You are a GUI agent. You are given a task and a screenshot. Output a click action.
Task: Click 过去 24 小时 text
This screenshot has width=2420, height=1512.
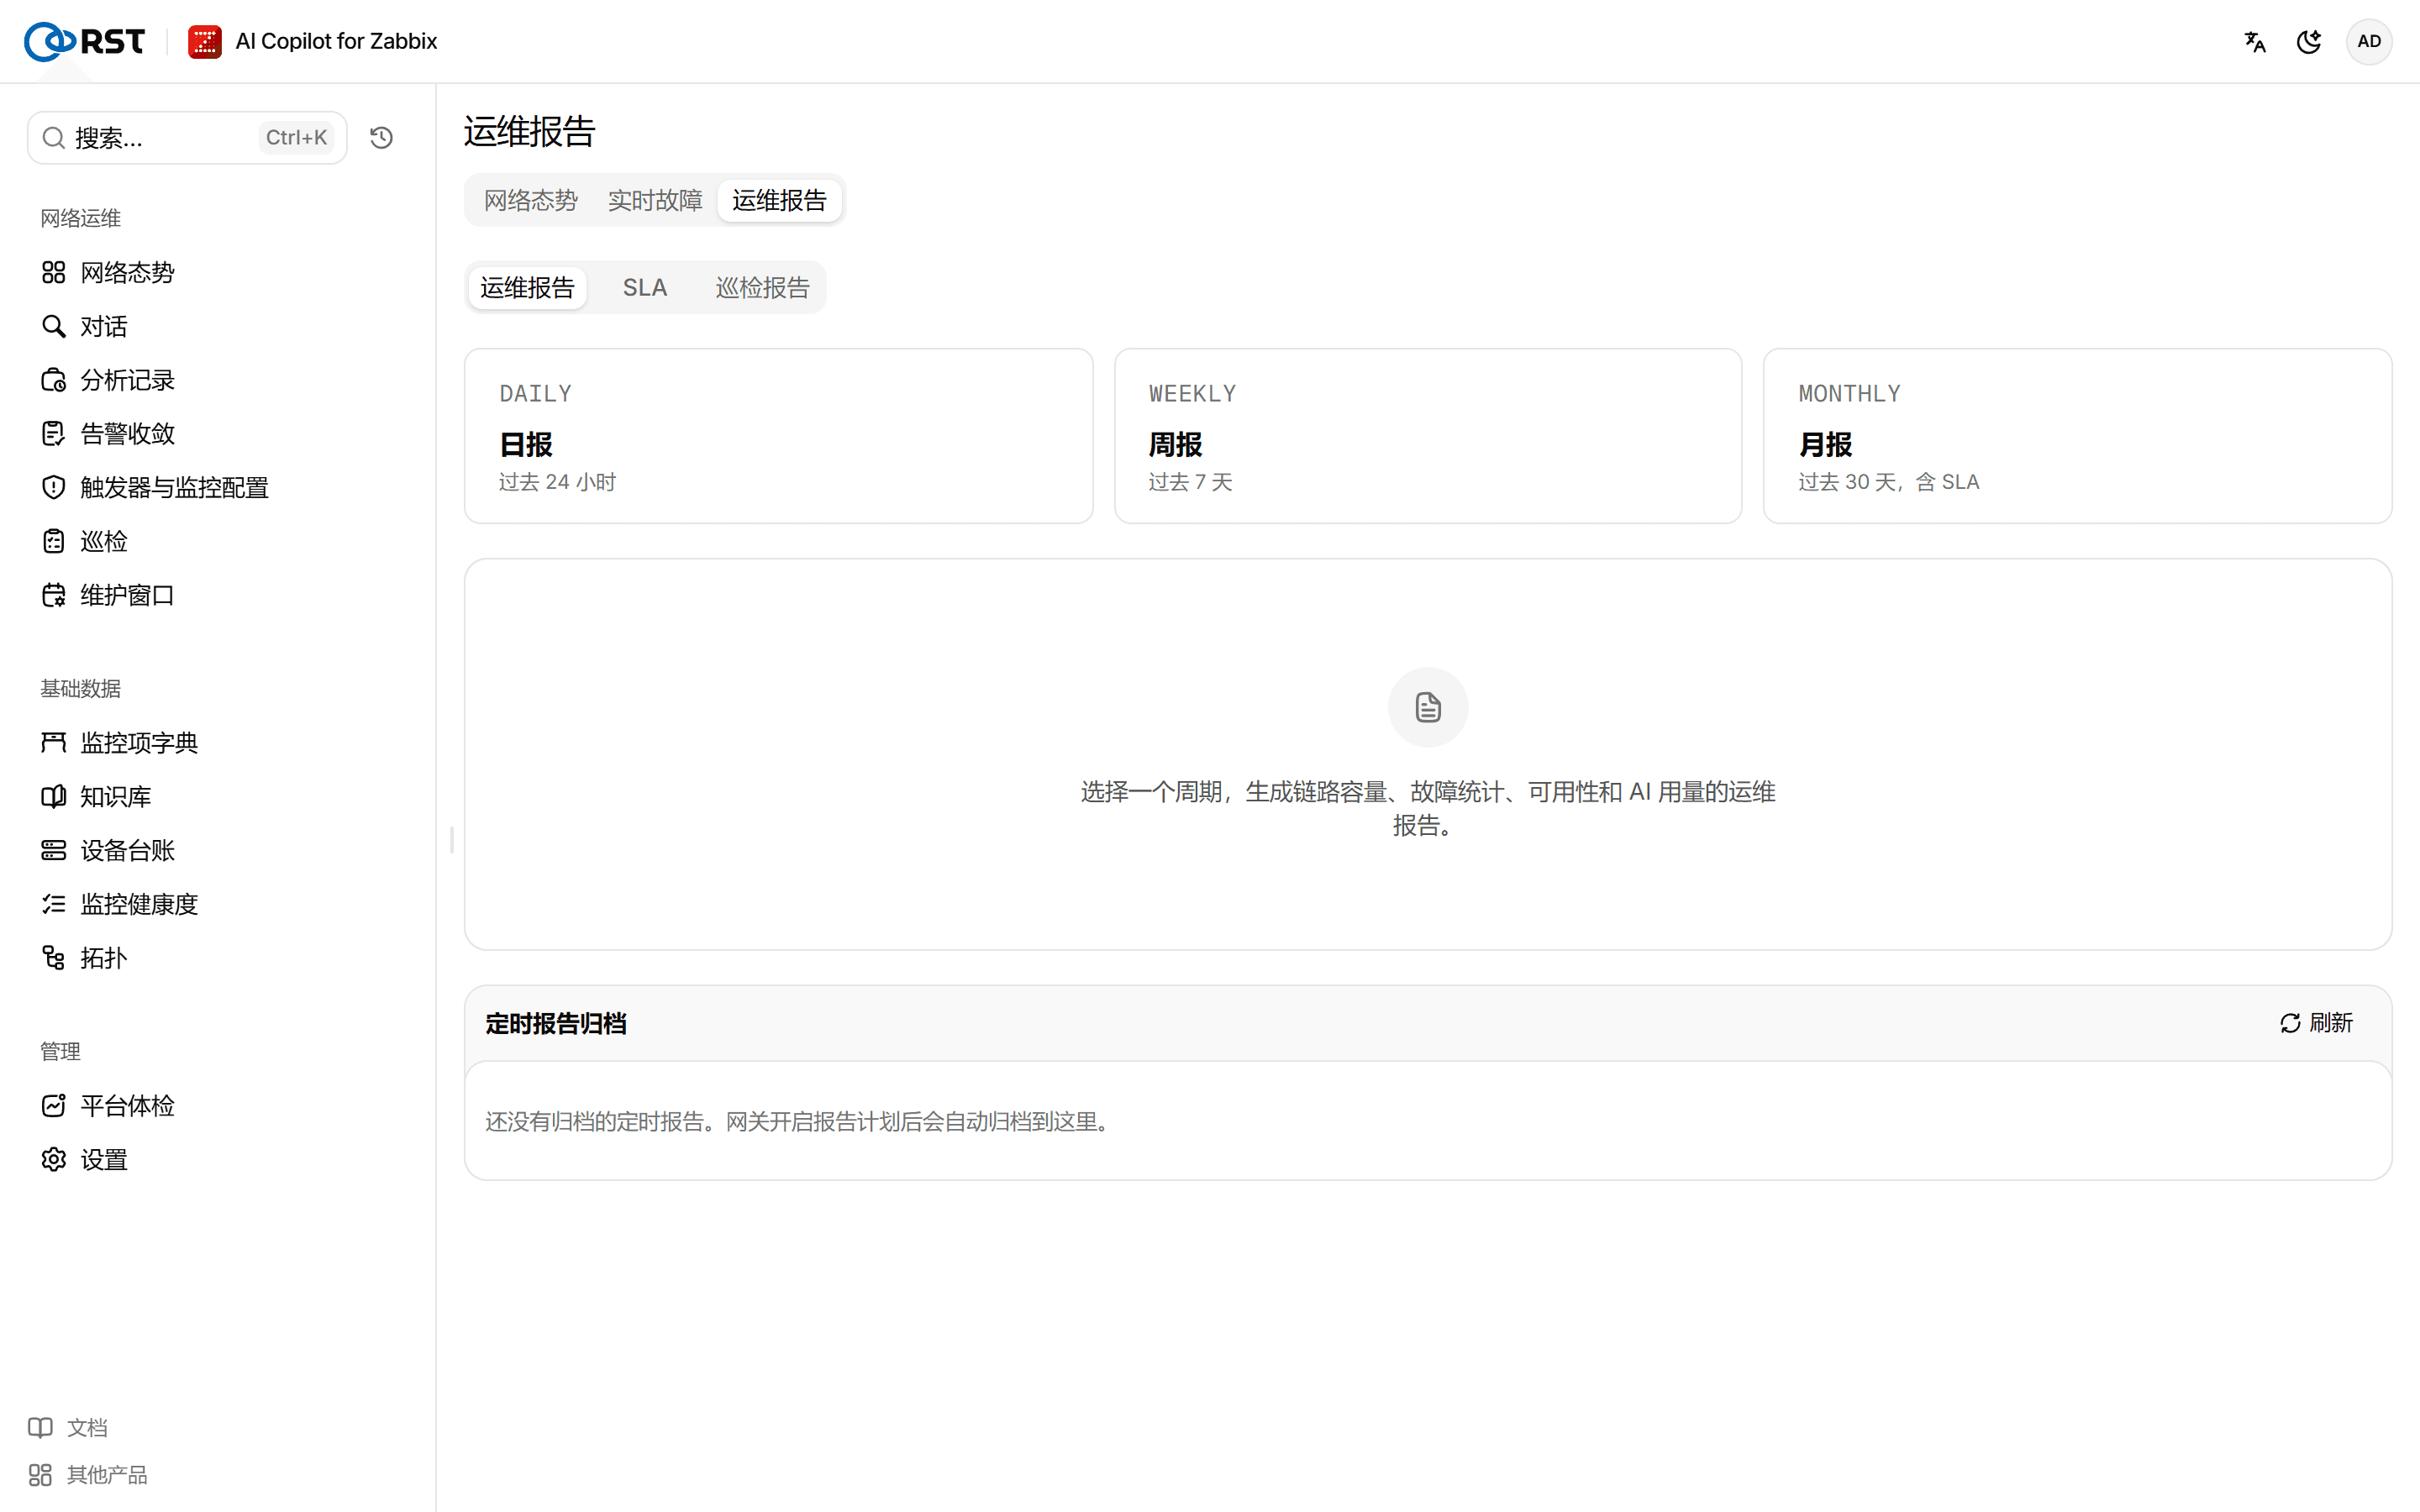pos(557,482)
